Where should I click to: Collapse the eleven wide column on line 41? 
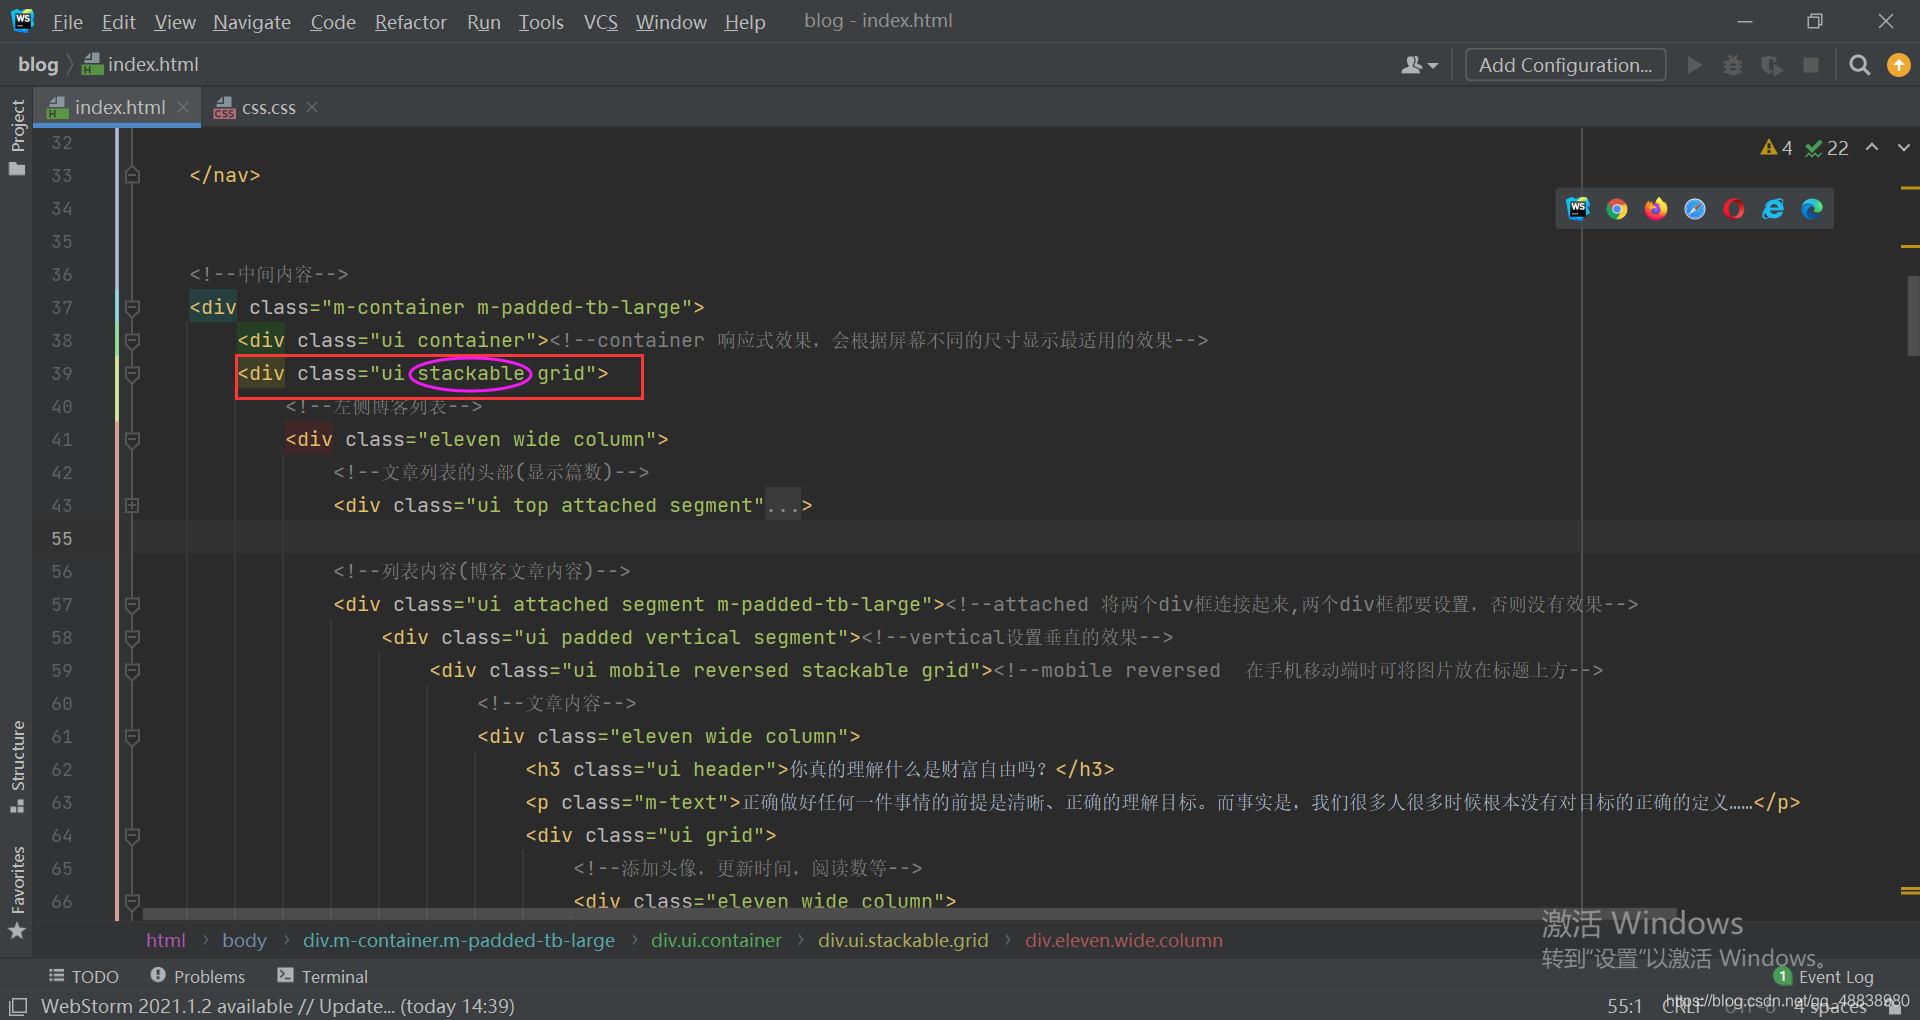[x=132, y=440]
